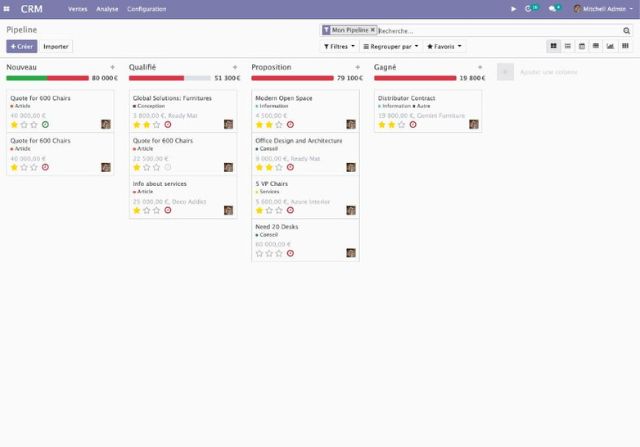This screenshot has height=447, width=640.
Task: Open the activities clock icon in navbar
Action: pyautogui.click(x=528, y=9)
